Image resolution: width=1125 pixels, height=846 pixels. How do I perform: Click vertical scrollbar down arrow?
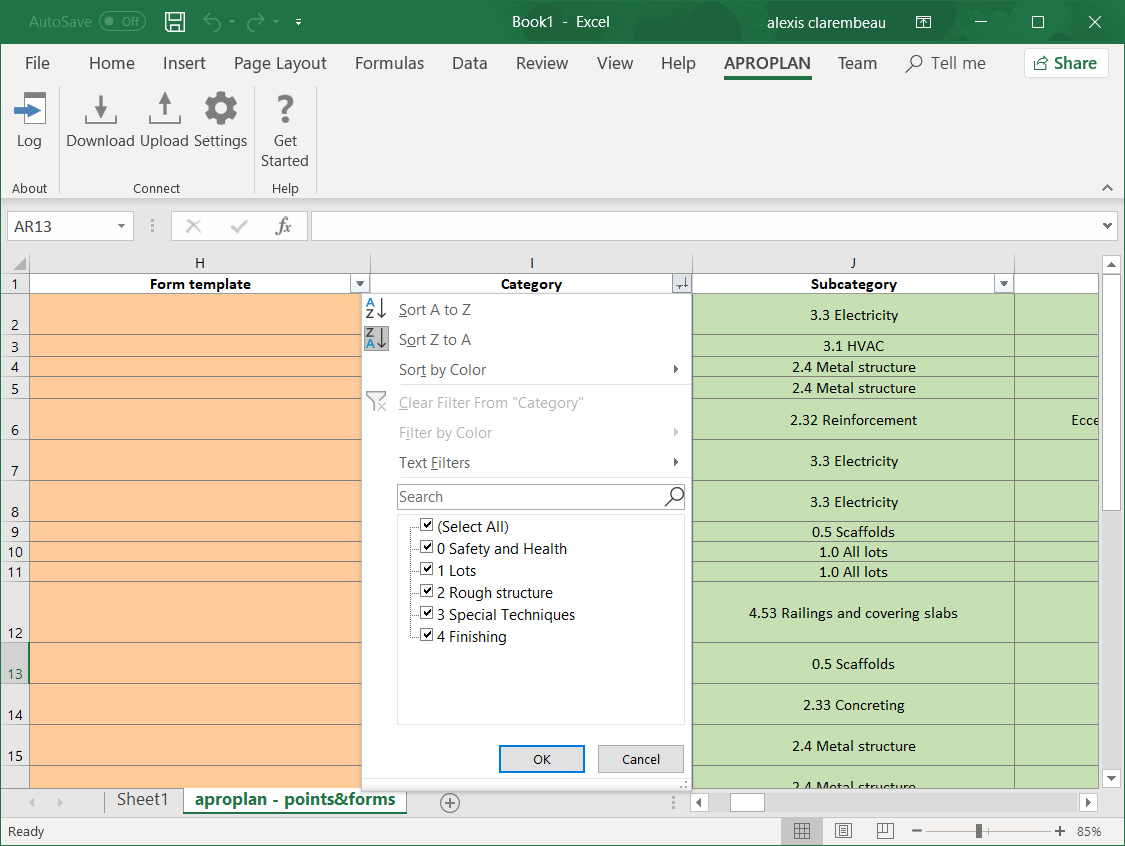pyautogui.click(x=1111, y=778)
